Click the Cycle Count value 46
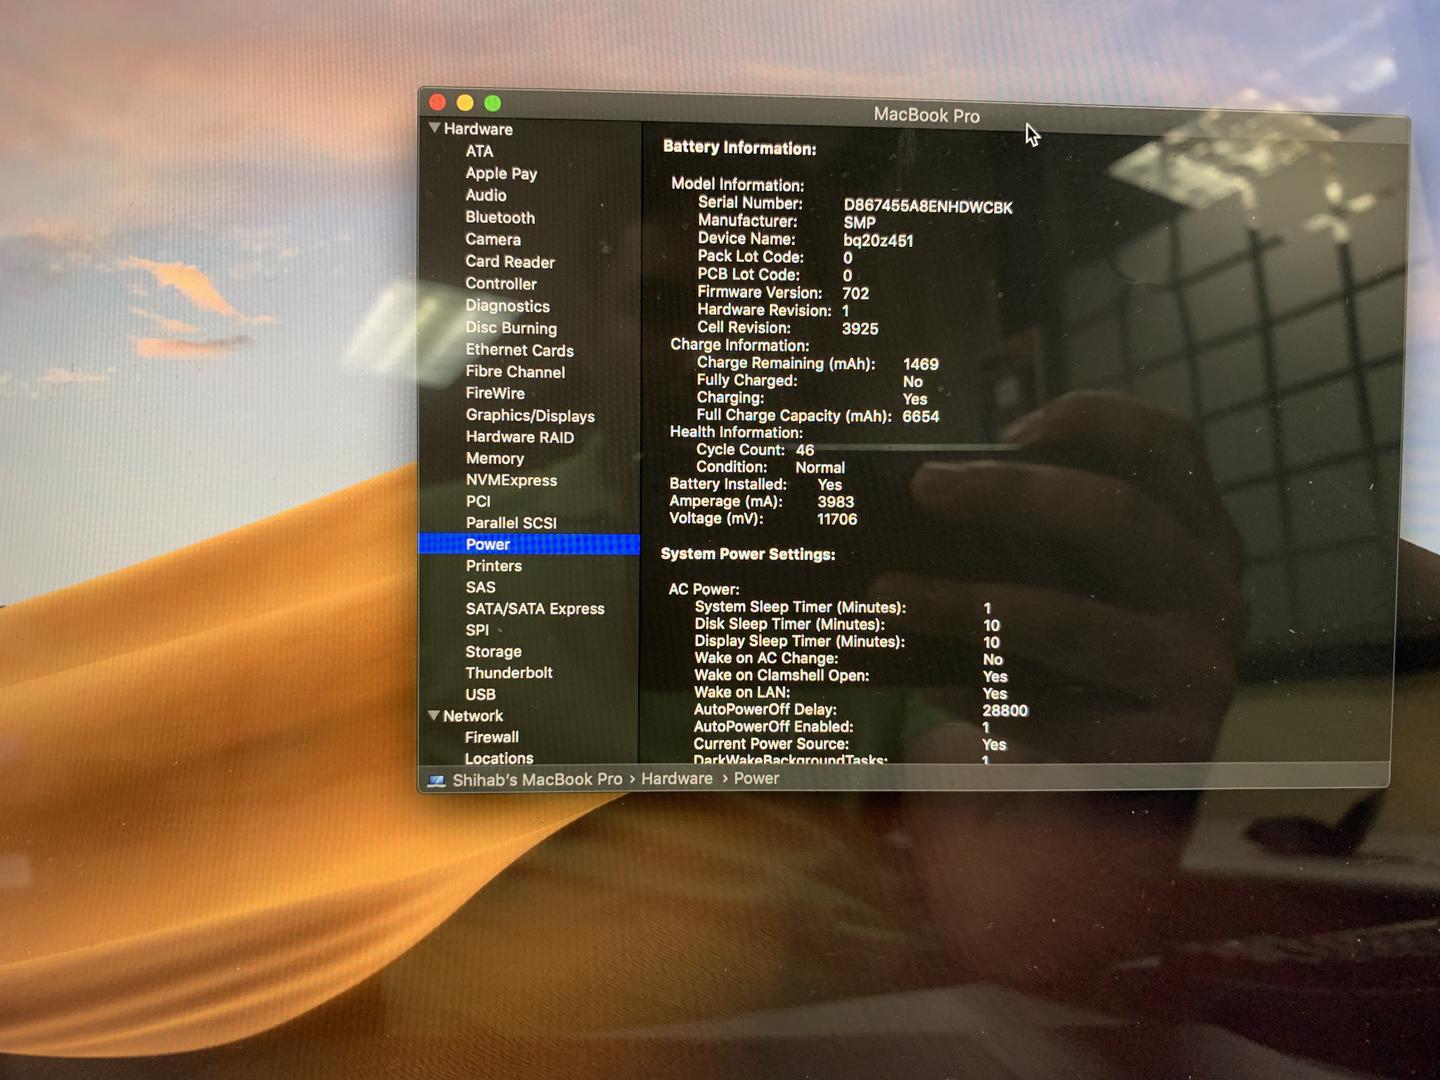Image resolution: width=1440 pixels, height=1080 pixels. (x=805, y=450)
